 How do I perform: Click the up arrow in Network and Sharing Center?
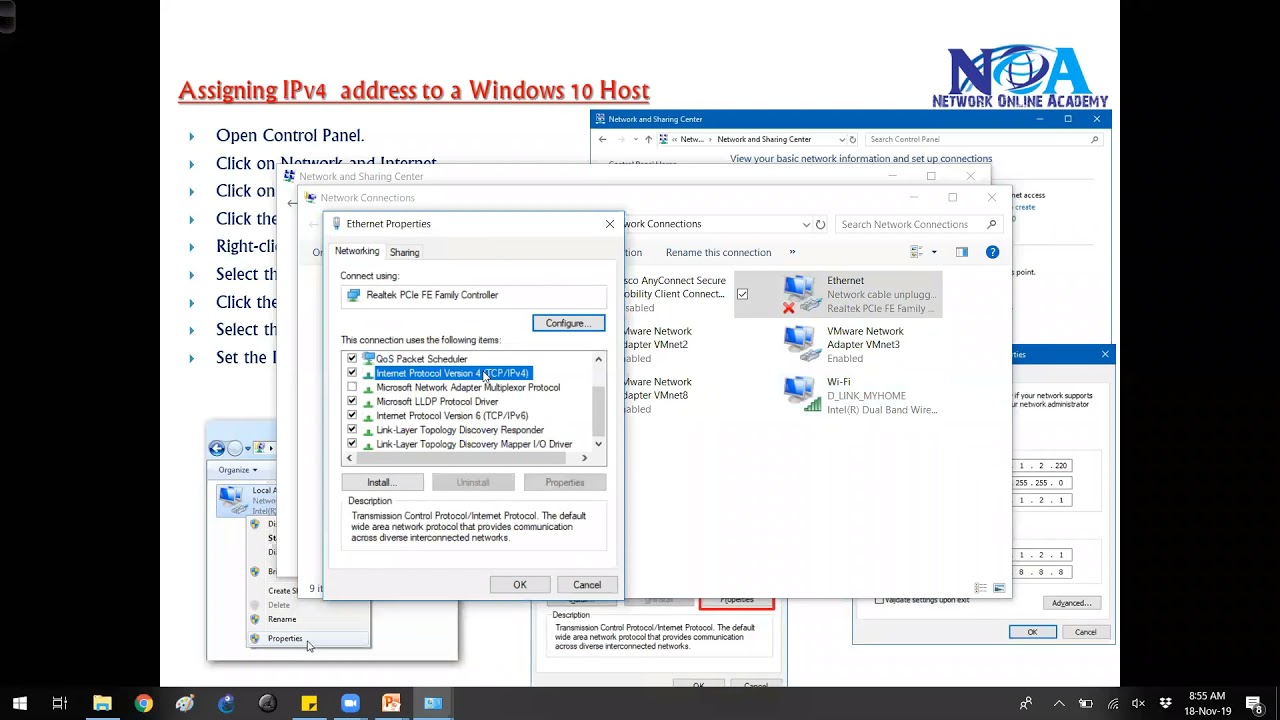coord(648,139)
